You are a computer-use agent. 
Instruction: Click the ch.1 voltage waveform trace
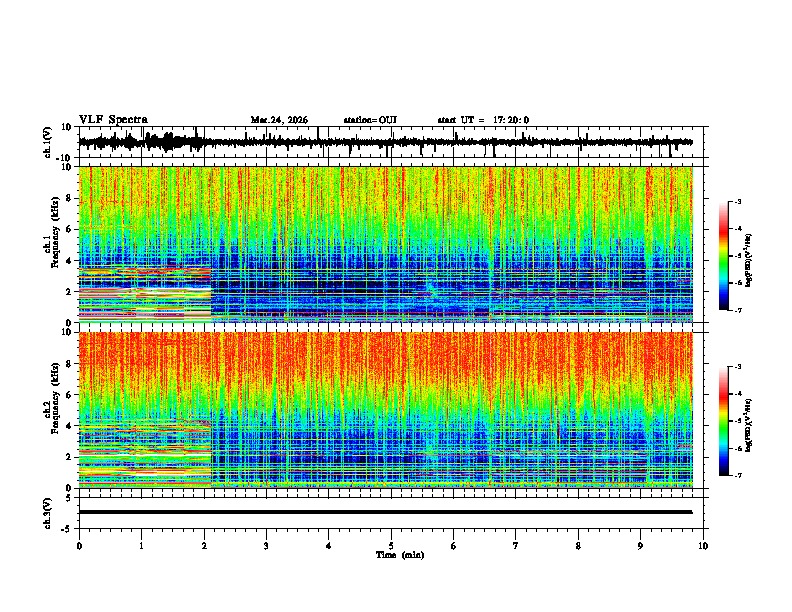385,142
